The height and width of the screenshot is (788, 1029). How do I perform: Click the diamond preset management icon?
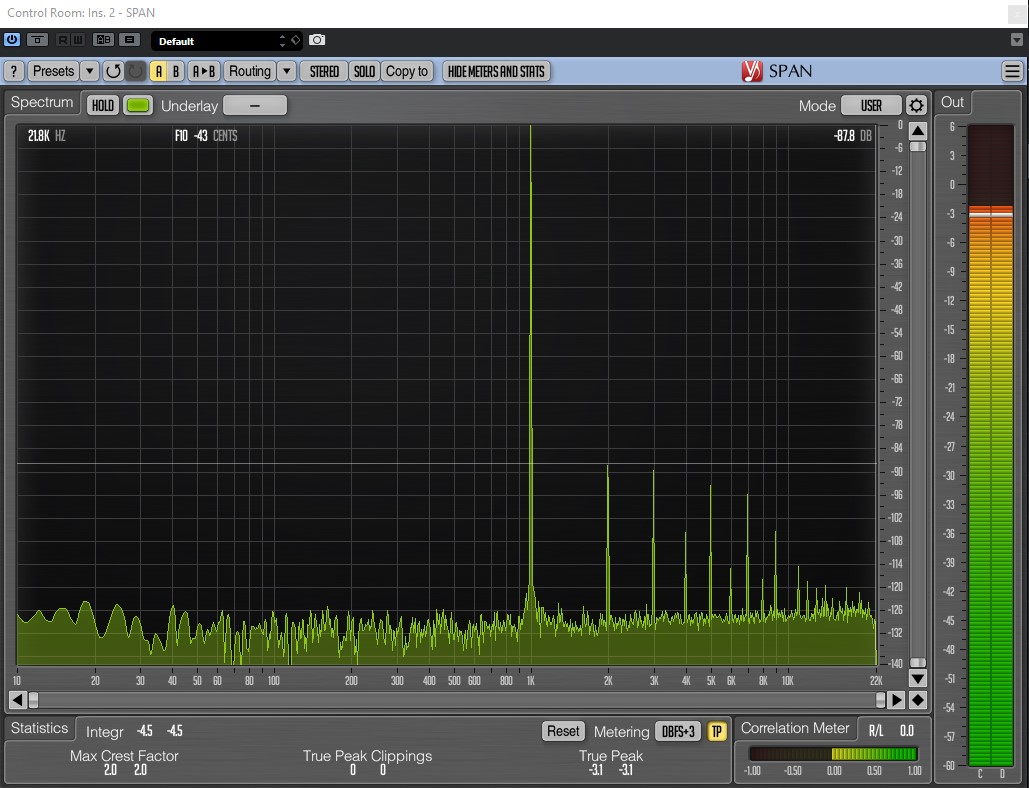pyautogui.click(x=296, y=41)
